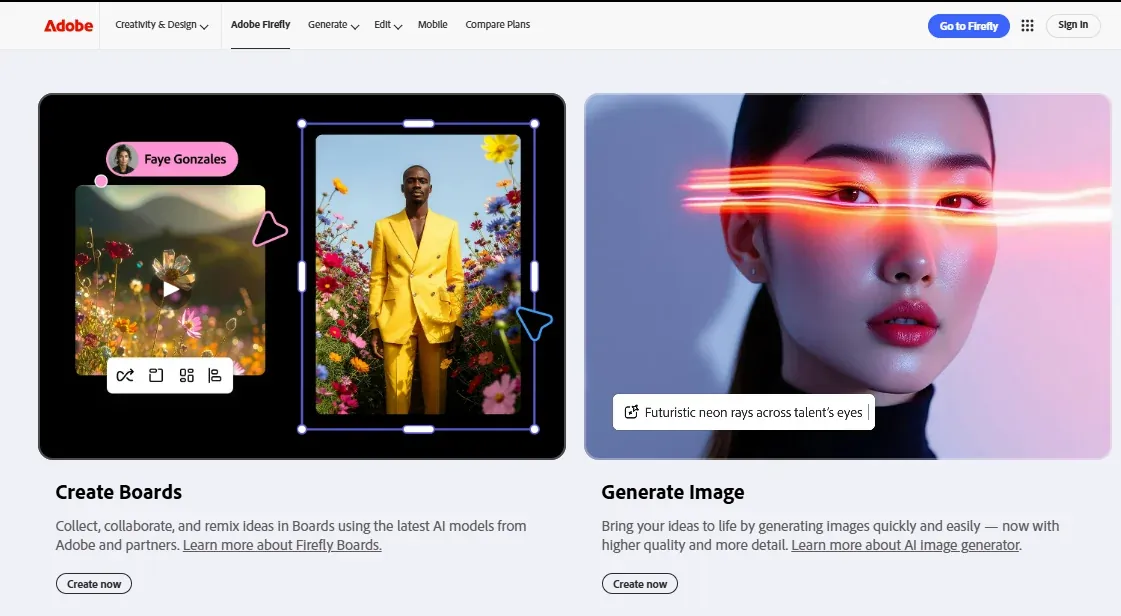
Task: Expand the Creativity & Design dropdown
Action: [161, 25]
